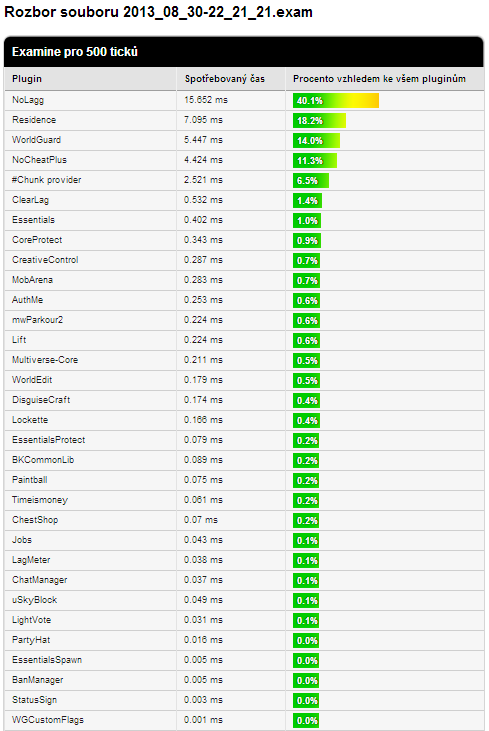This screenshot has width=489, height=731.
Task: Select the uSkyBlock plugin name
Action: point(34,600)
